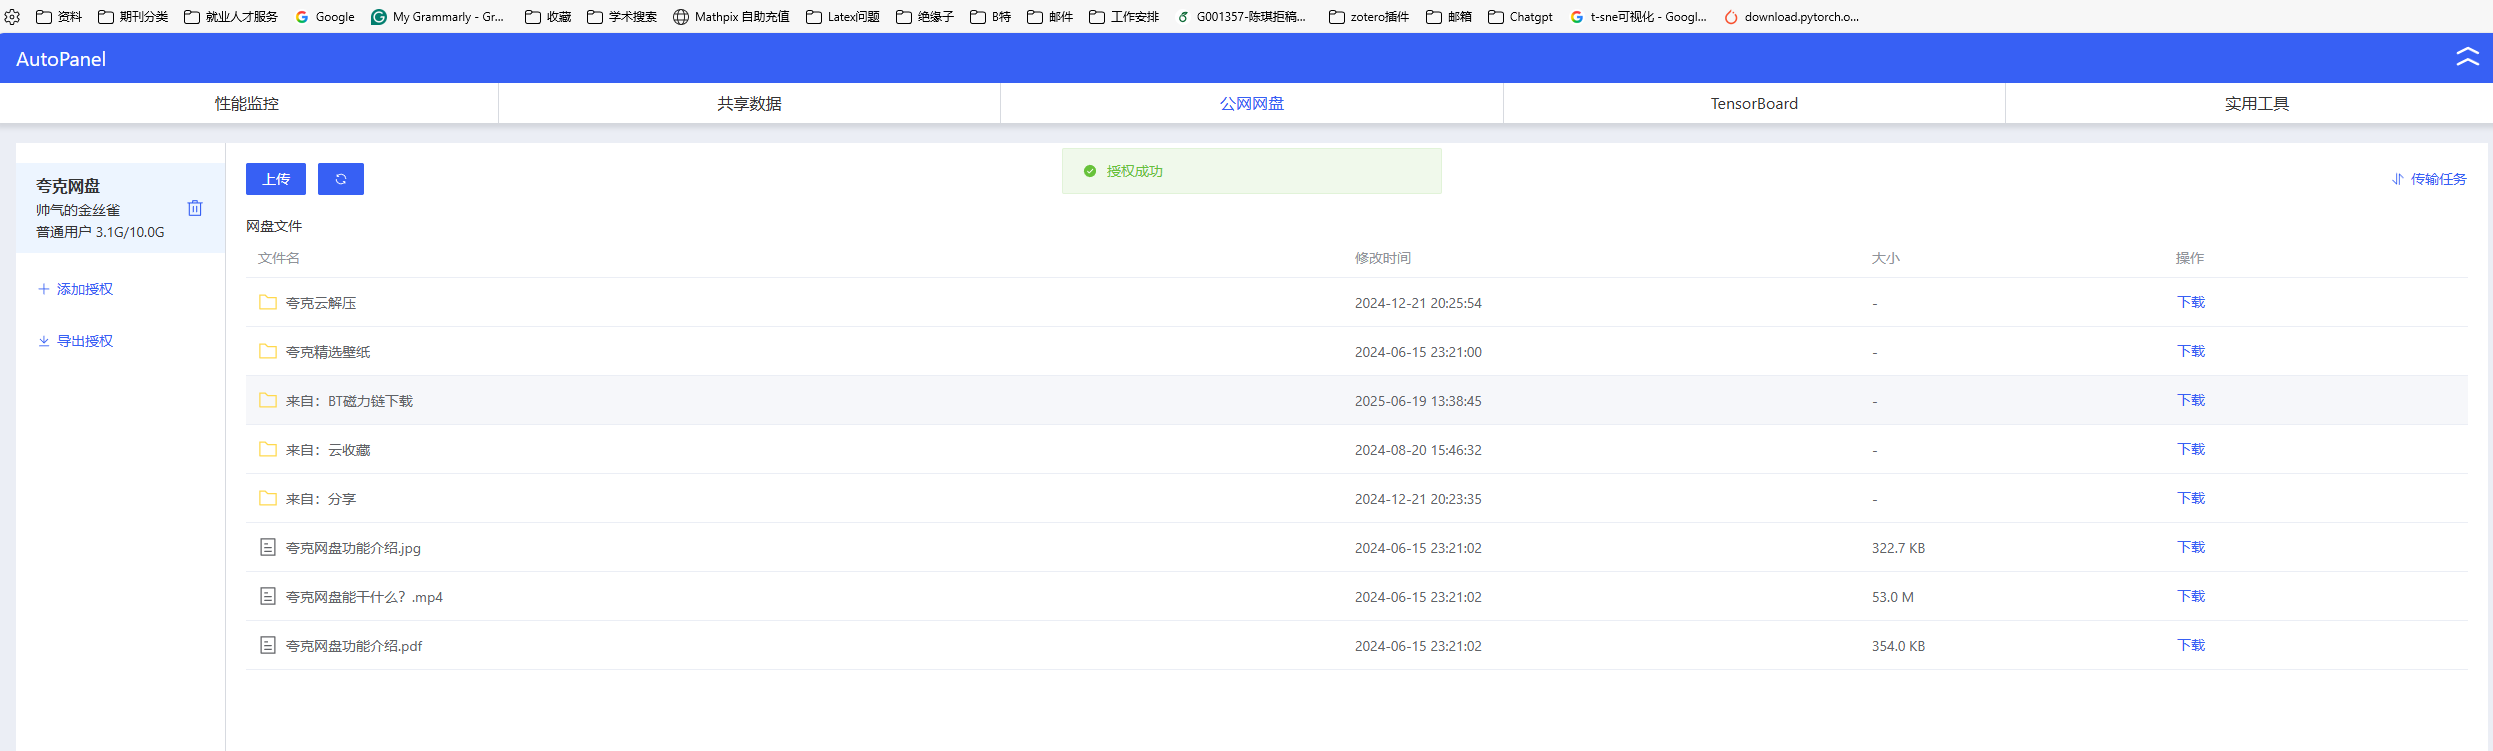This screenshot has width=2493, height=751.
Task: Click the 53.0 M size value
Action: (x=1893, y=597)
